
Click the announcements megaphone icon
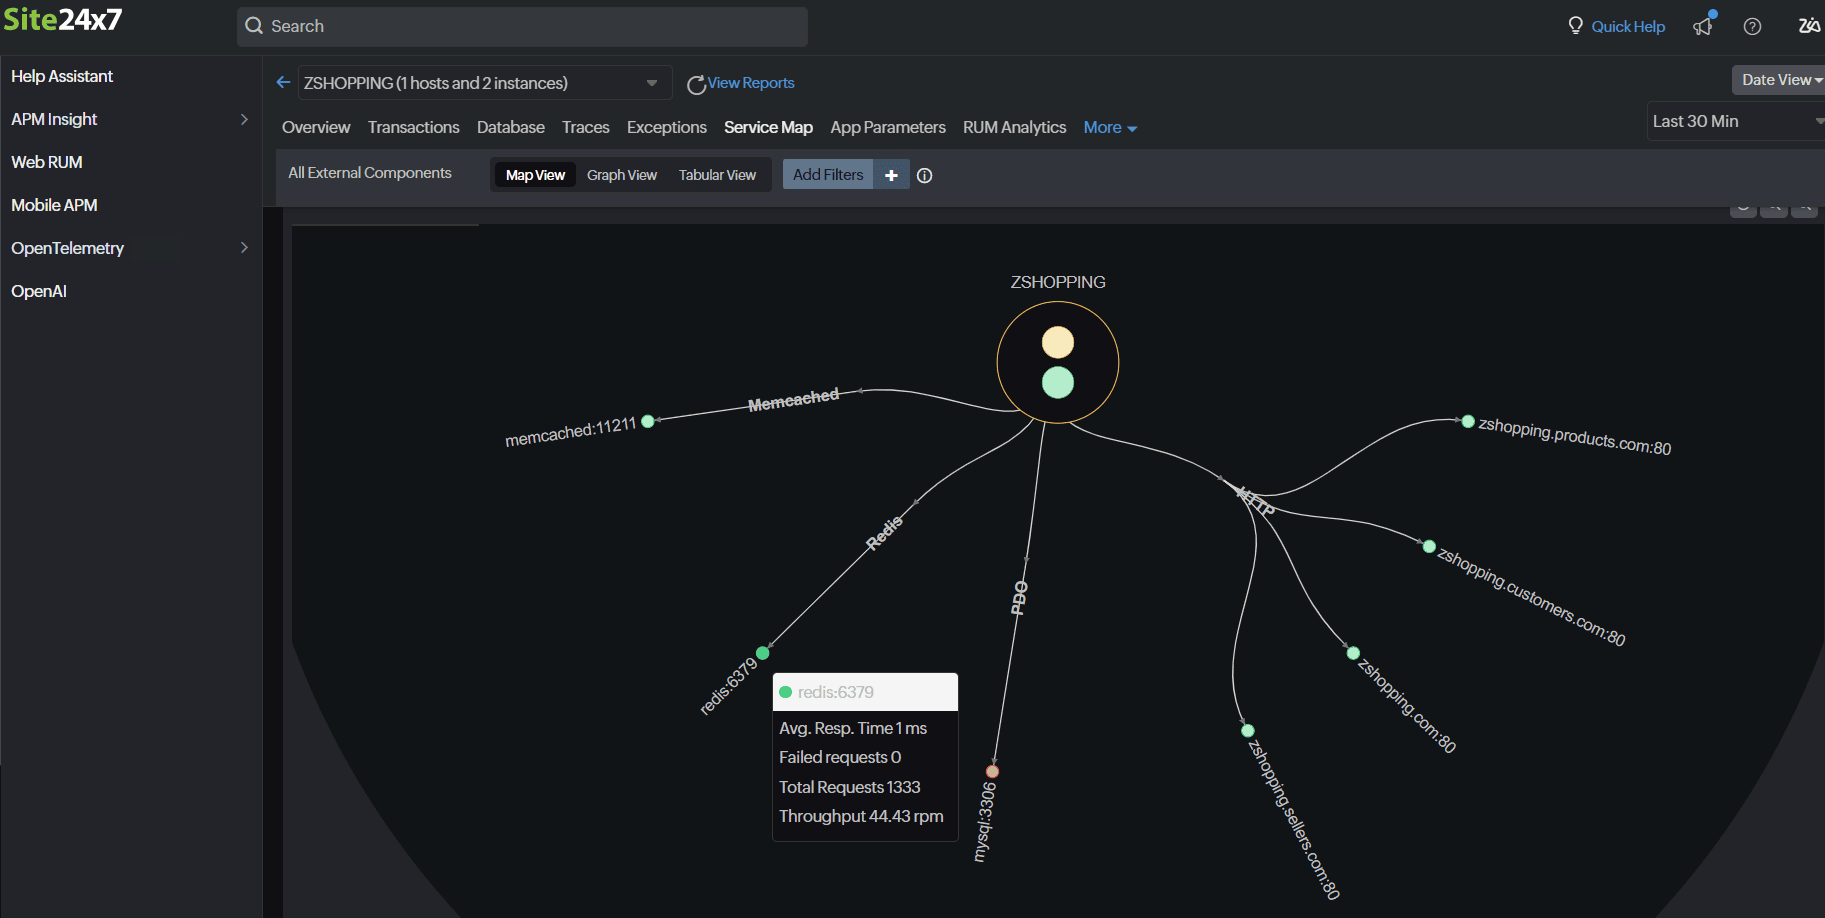[x=1703, y=26]
